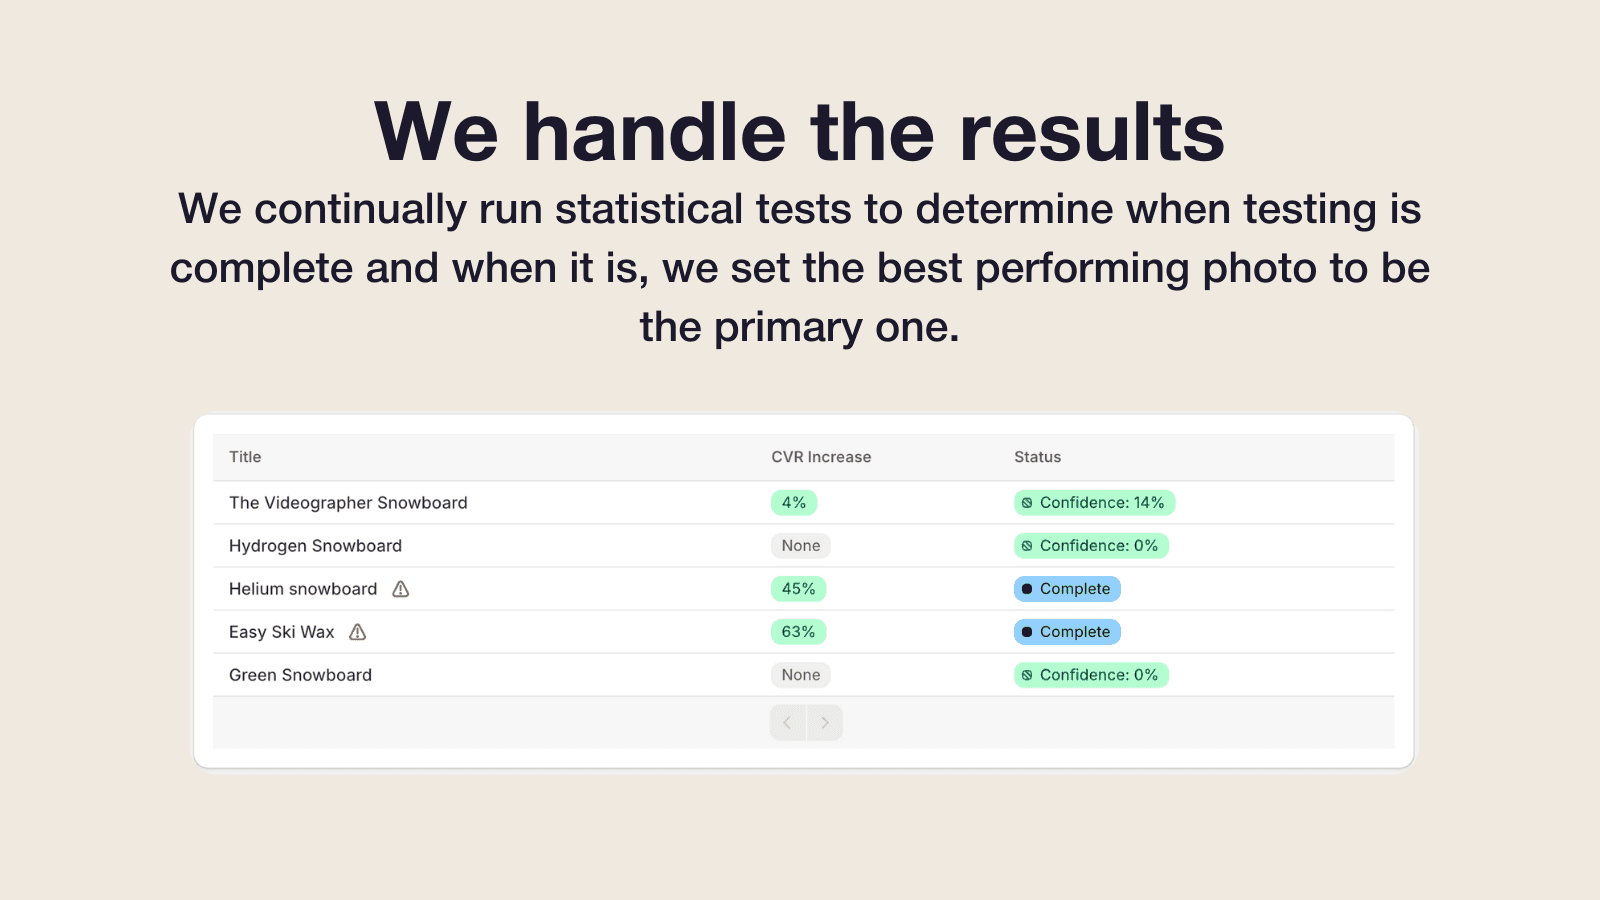Go to next page of results
The width and height of the screenshot is (1600, 900).
tap(825, 723)
